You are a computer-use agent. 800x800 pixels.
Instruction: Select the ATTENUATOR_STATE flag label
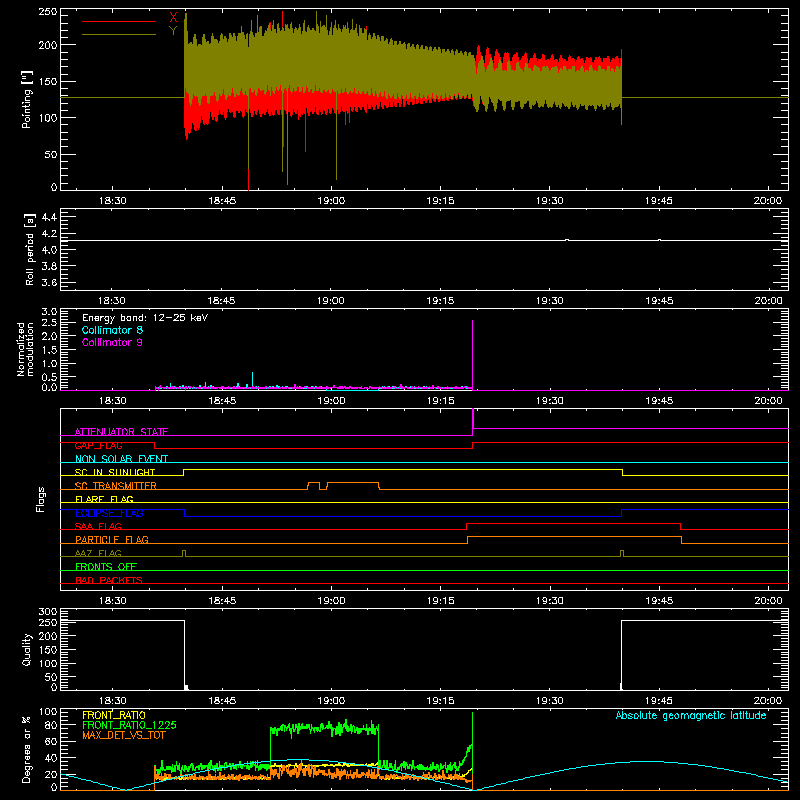point(121,432)
